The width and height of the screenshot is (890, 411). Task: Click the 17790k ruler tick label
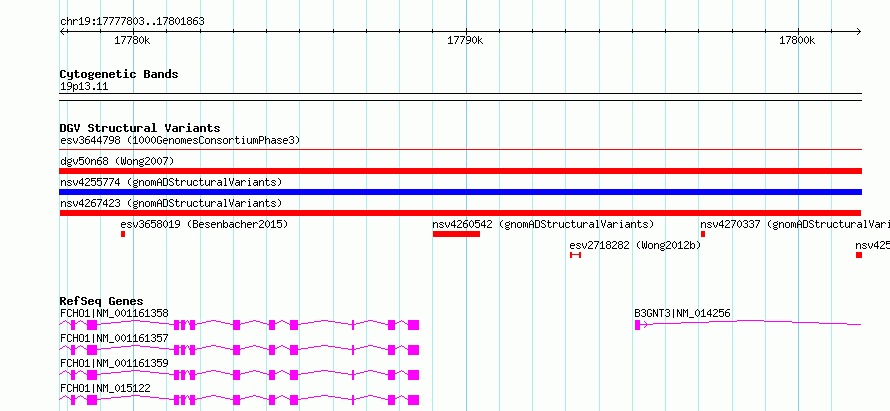465,40
